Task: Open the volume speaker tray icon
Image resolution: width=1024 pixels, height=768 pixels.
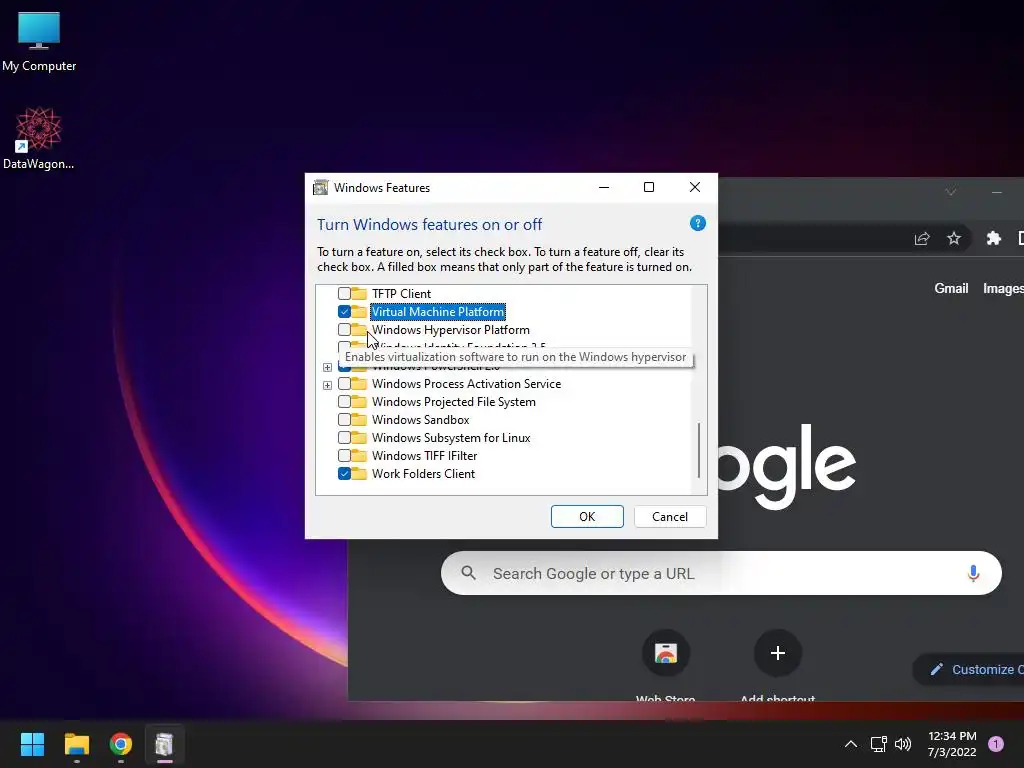Action: 903,744
